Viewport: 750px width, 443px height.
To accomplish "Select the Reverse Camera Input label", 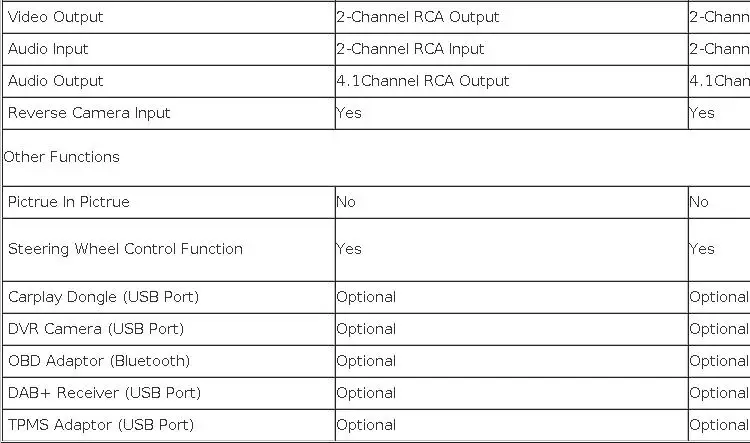I will point(89,113).
